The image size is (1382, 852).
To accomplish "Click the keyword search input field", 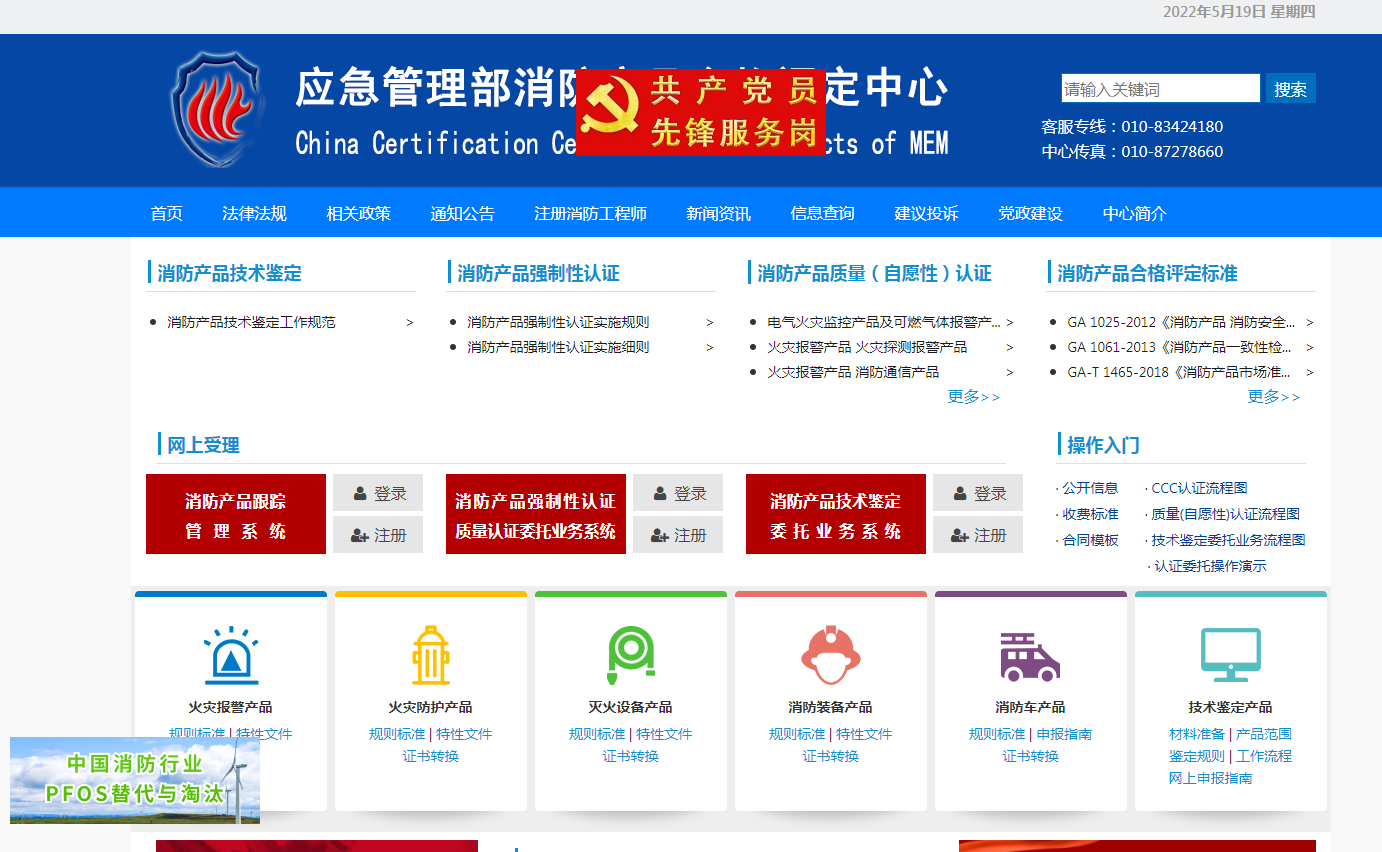I will (1161, 88).
